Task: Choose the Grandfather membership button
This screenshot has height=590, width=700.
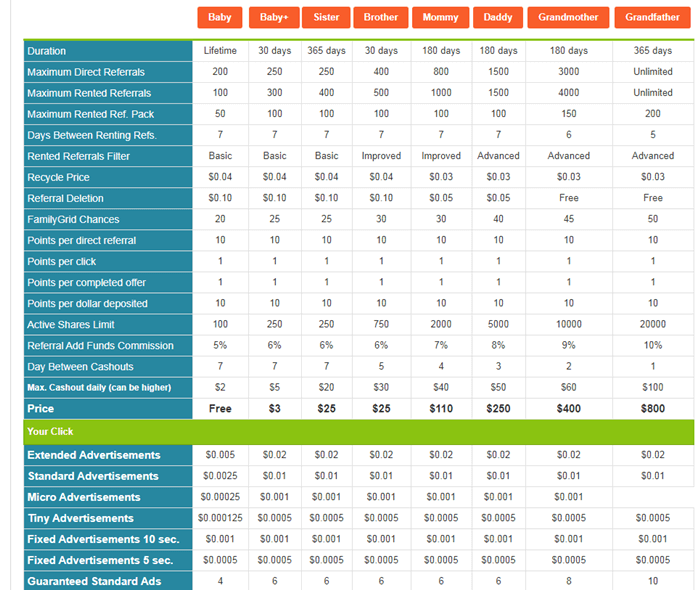Action: click(652, 17)
